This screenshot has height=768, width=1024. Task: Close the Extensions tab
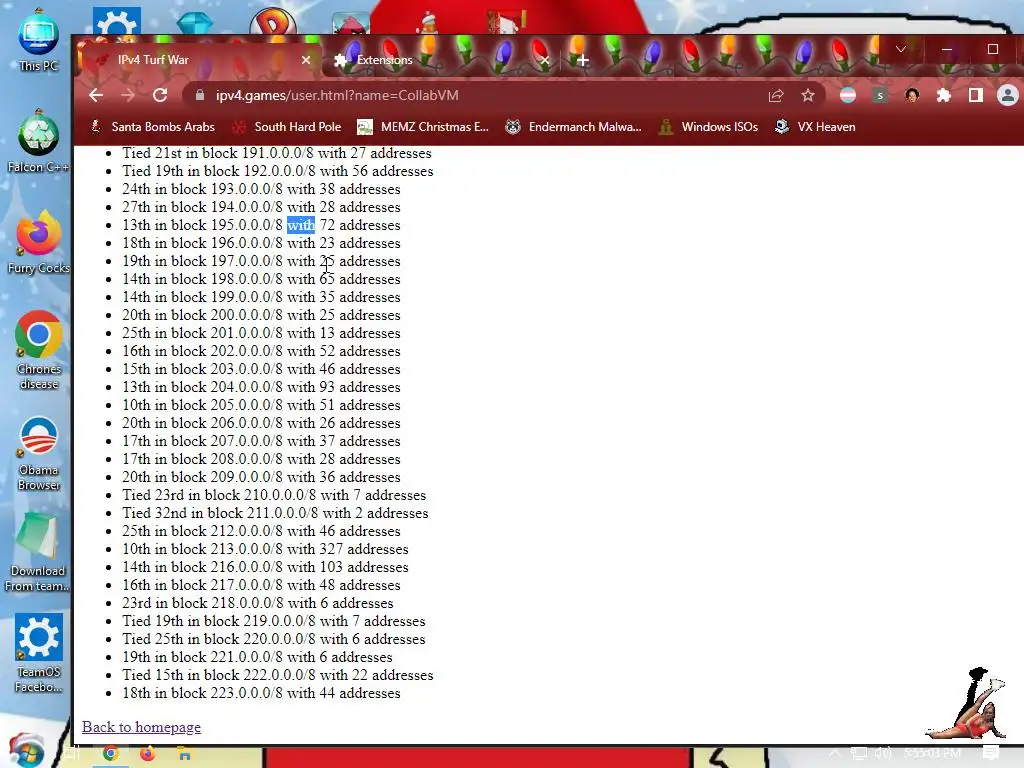545,60
